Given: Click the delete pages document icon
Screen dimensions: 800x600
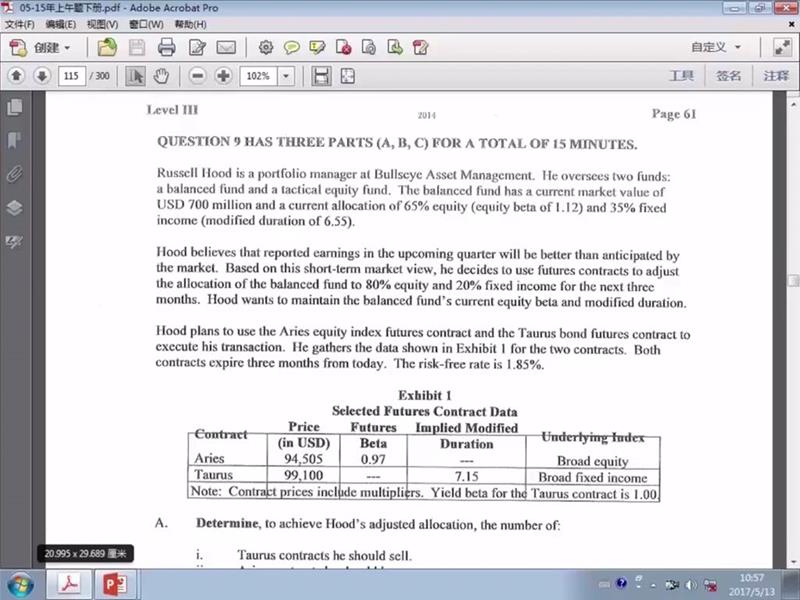Looking at the screenshot, I should click(x=343, y=47).
